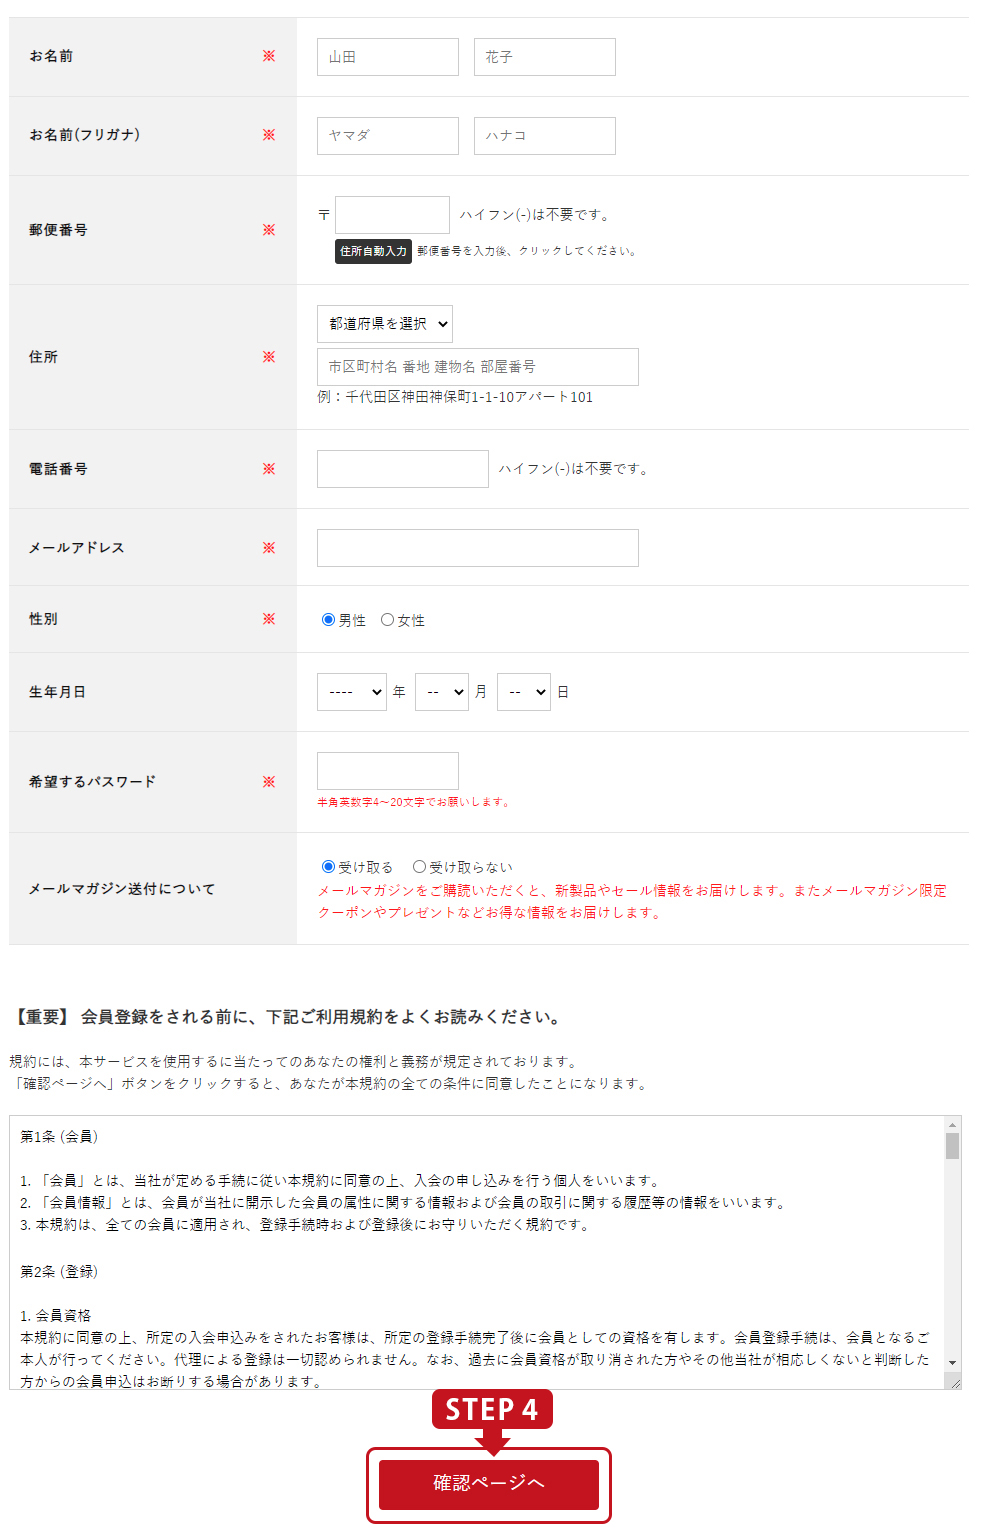The width and height of the screenshot is (981, 1528).
Task: Click the 半角英数字4～20文字 password hint
Action: pos(414,802)
